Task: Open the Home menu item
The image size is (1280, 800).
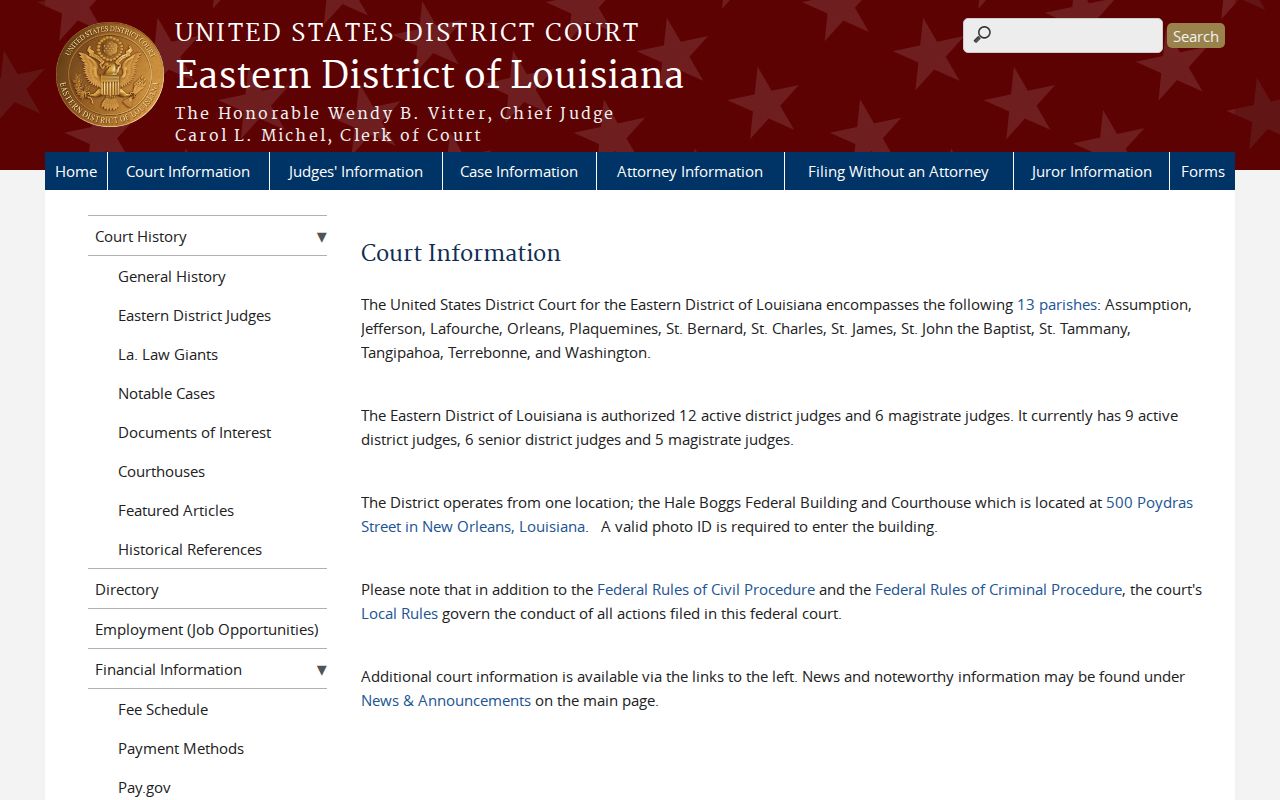Action: pos(76,171)
